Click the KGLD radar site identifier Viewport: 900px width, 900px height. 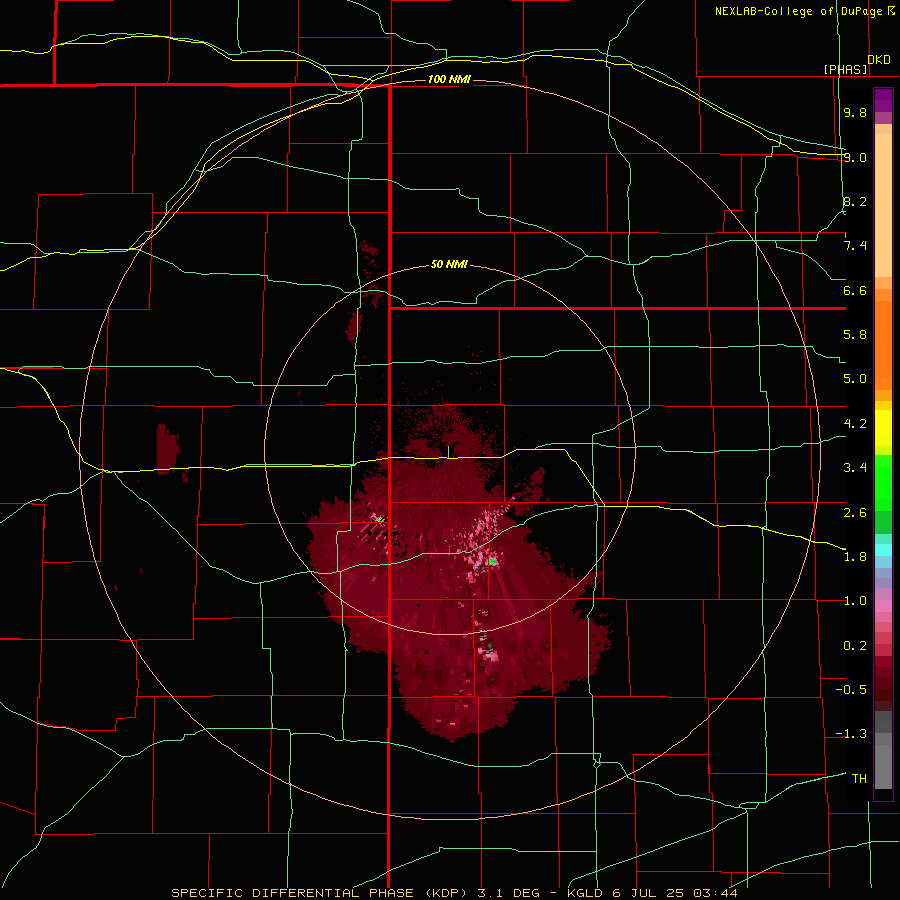(x=584, y=893)
